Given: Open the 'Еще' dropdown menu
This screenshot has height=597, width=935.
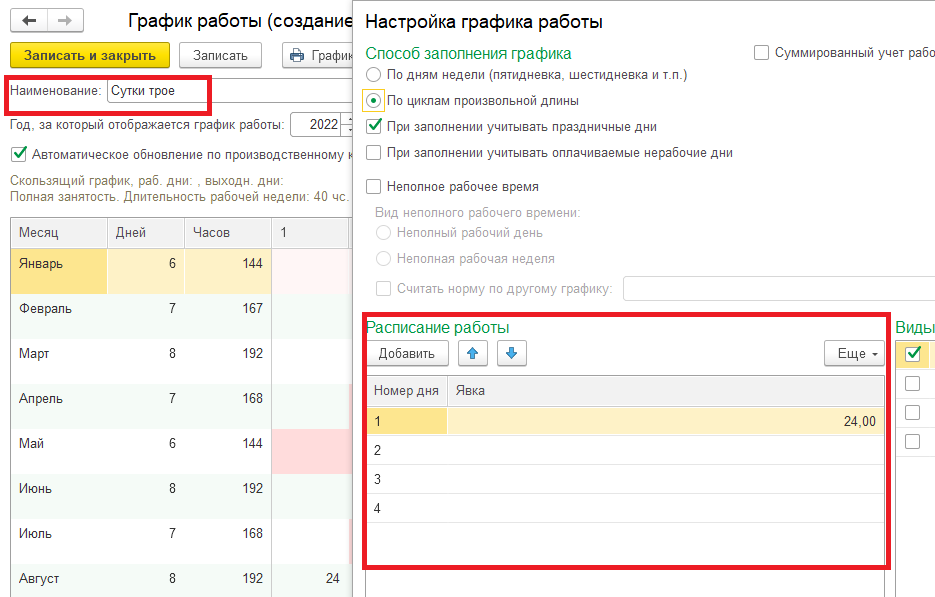Looking at the screenshot, I should coord(853,353).
